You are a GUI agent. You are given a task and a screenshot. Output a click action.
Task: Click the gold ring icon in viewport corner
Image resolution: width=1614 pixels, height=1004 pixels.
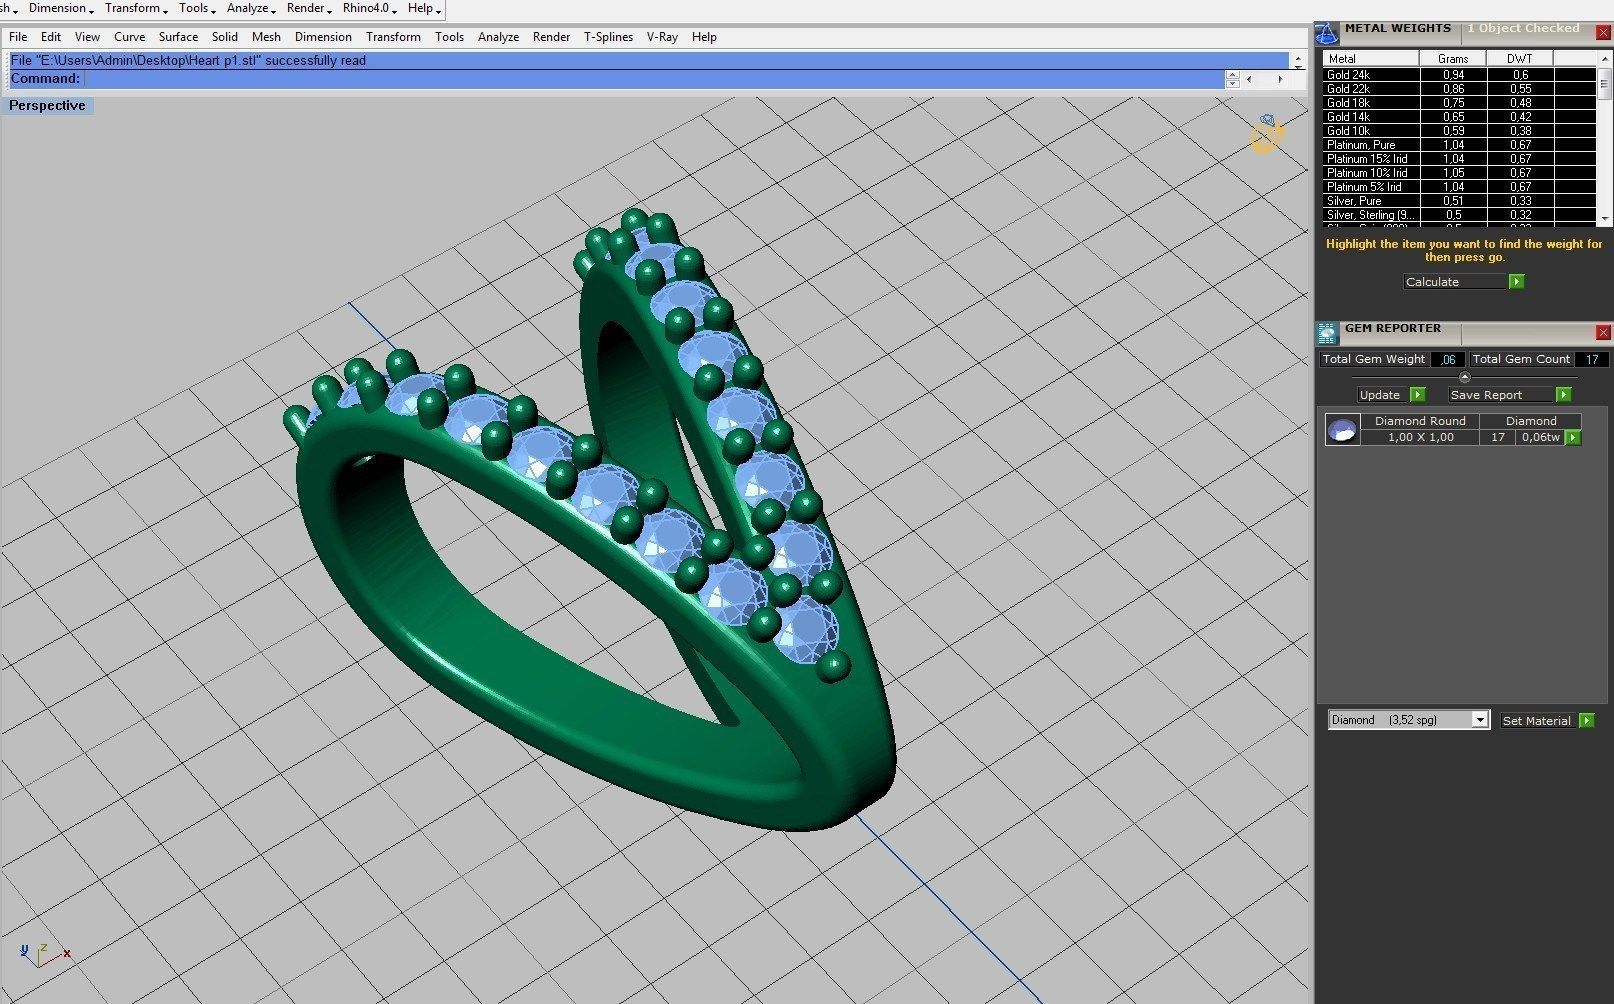point(1267,134)
